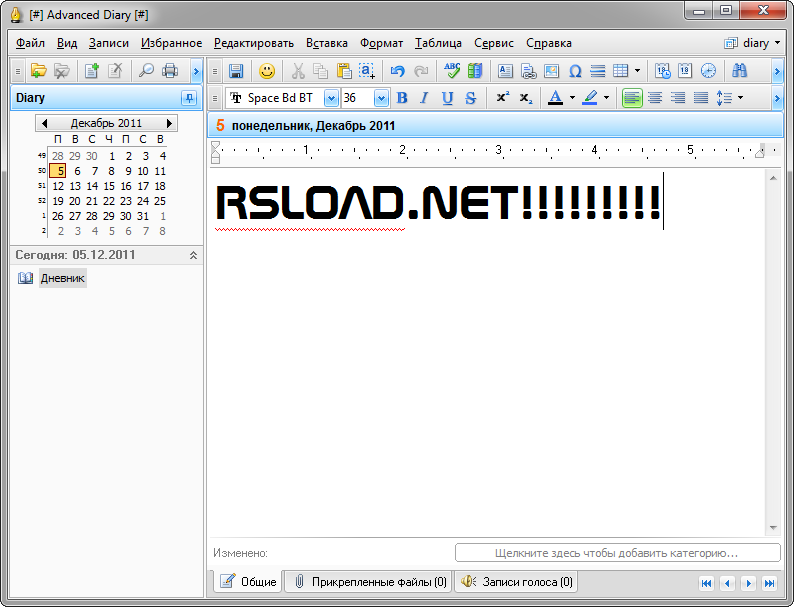Open the Файл menu
Image resolution: width=794 pixels, height=607 pixels.
click(30, 43)
